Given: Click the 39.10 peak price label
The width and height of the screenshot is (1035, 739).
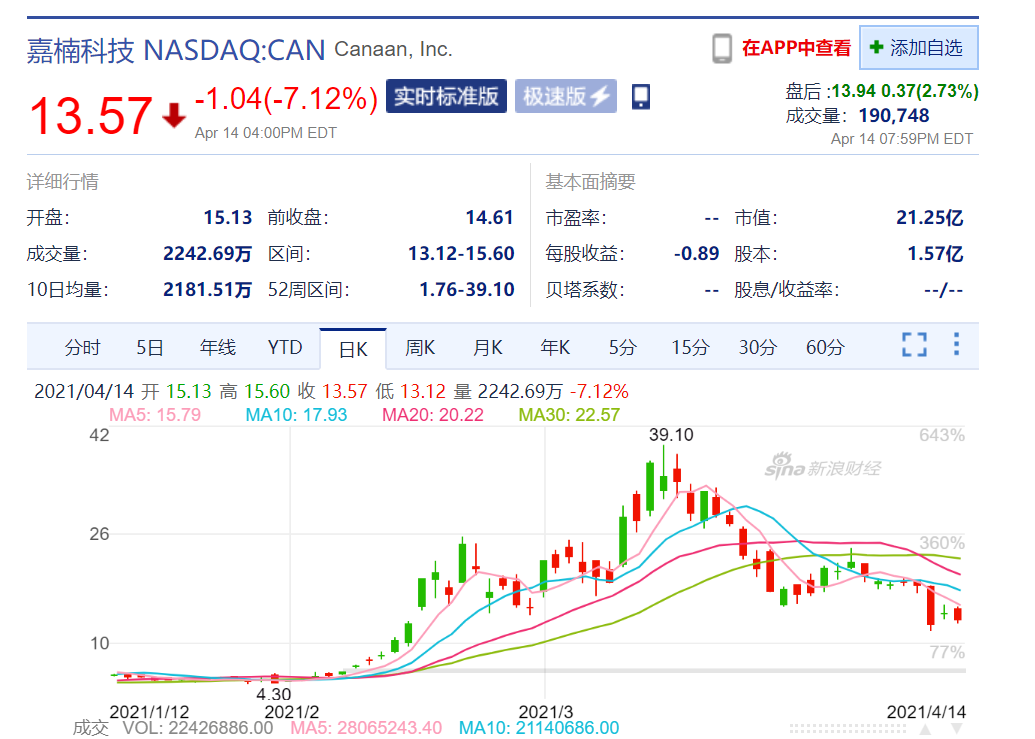Looking at the screenshot, I should pos(671,435).
